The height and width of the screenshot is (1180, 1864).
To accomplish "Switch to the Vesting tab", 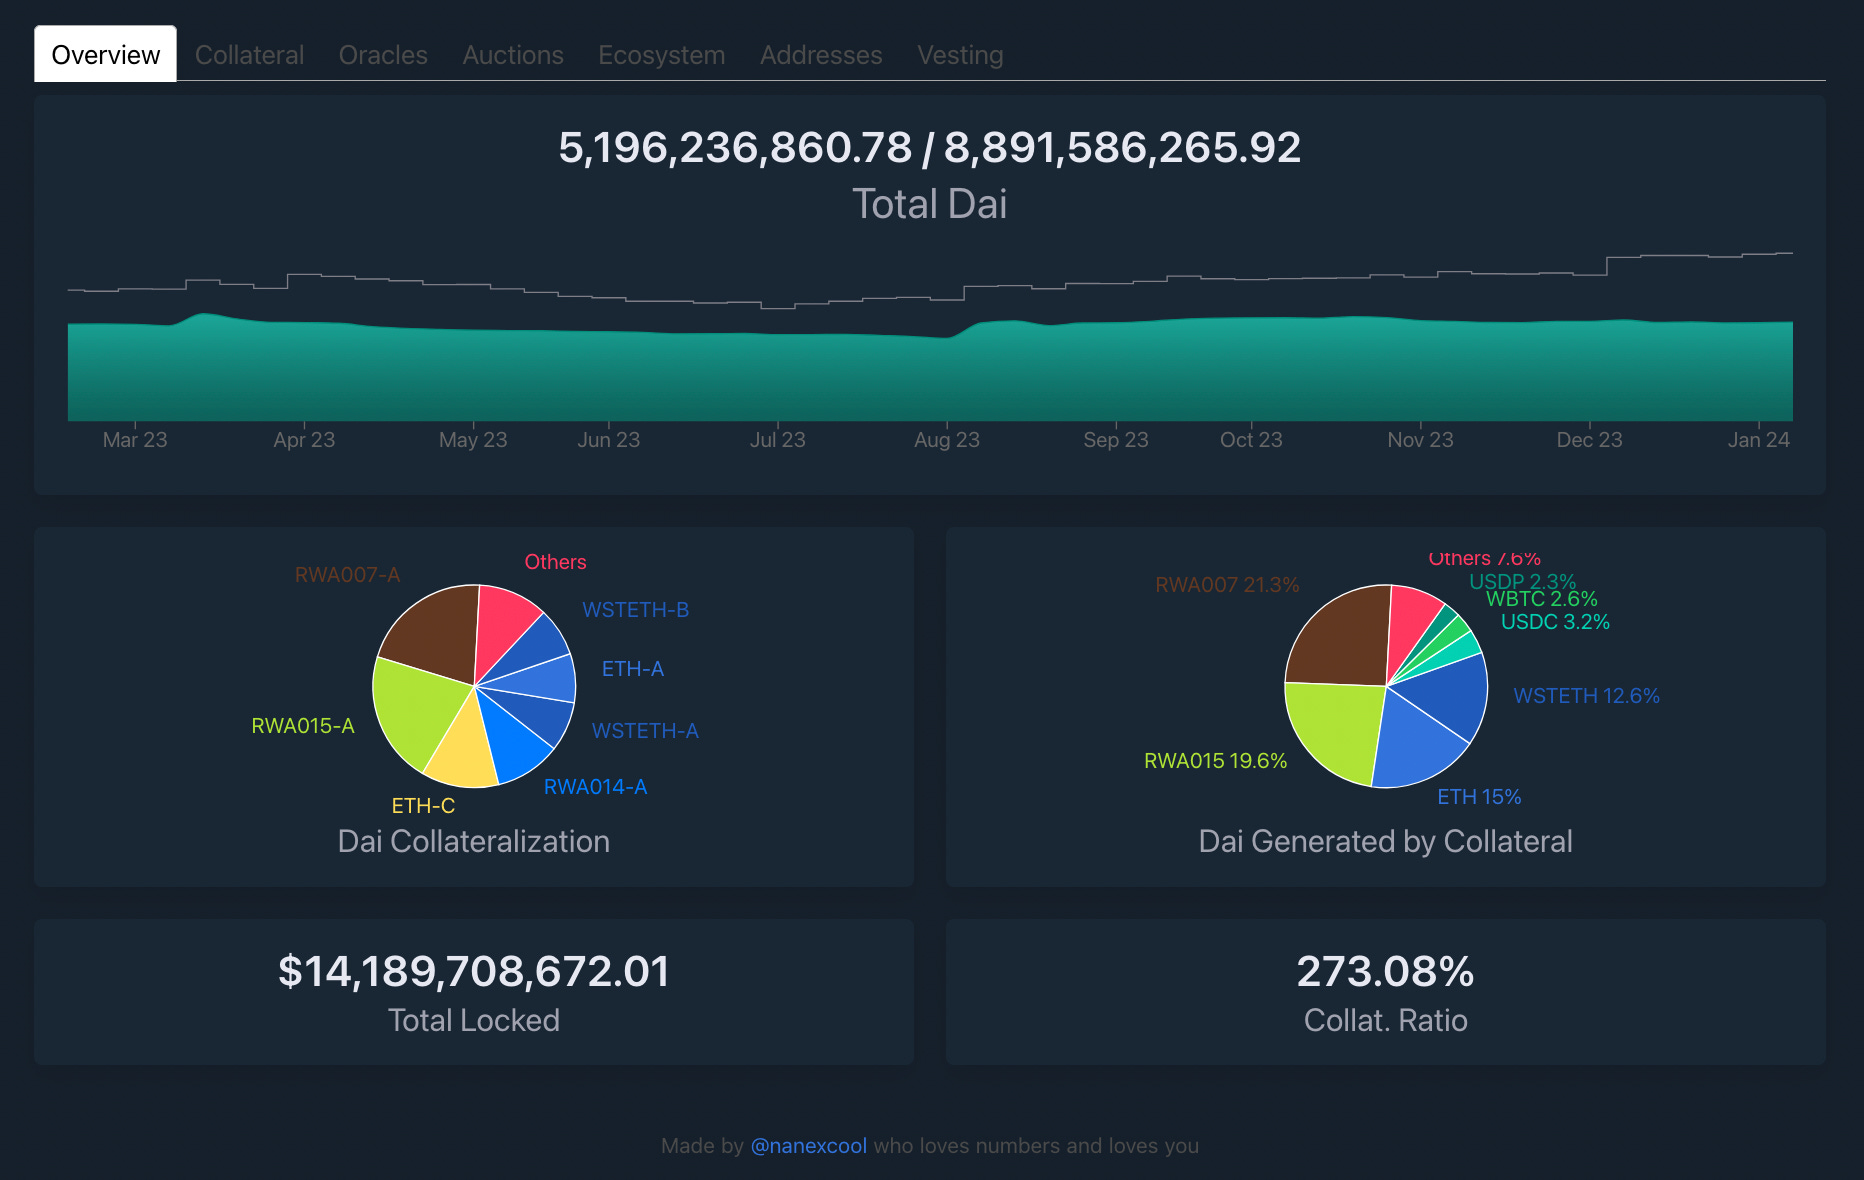I will (960, 55).
